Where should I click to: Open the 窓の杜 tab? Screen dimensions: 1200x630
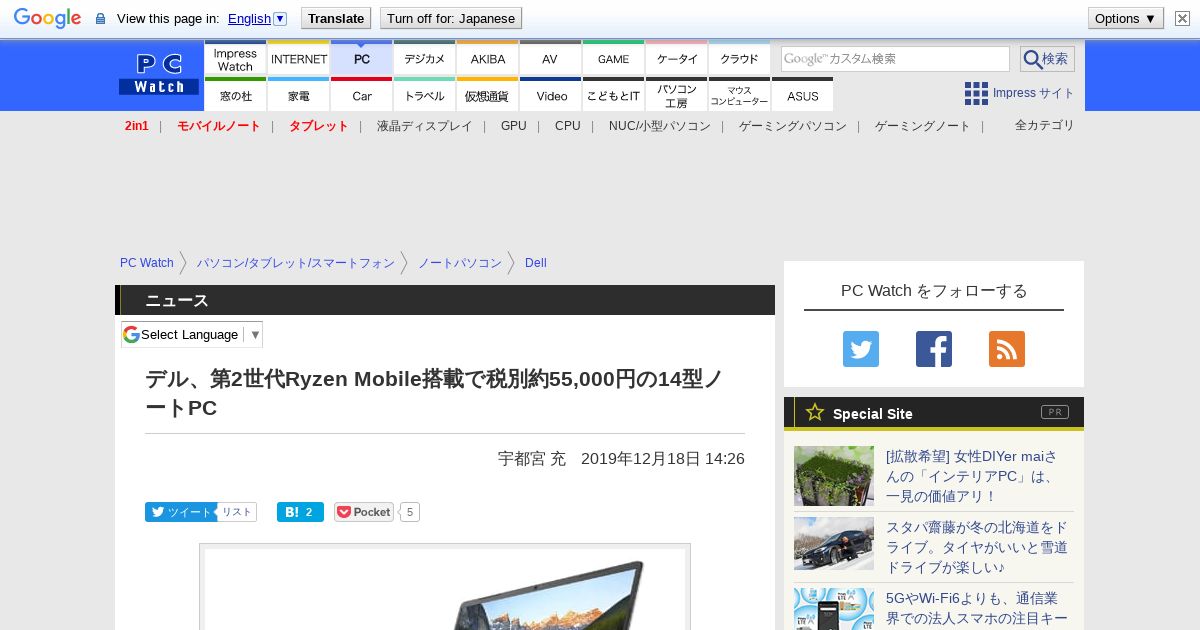pos(235,95)
